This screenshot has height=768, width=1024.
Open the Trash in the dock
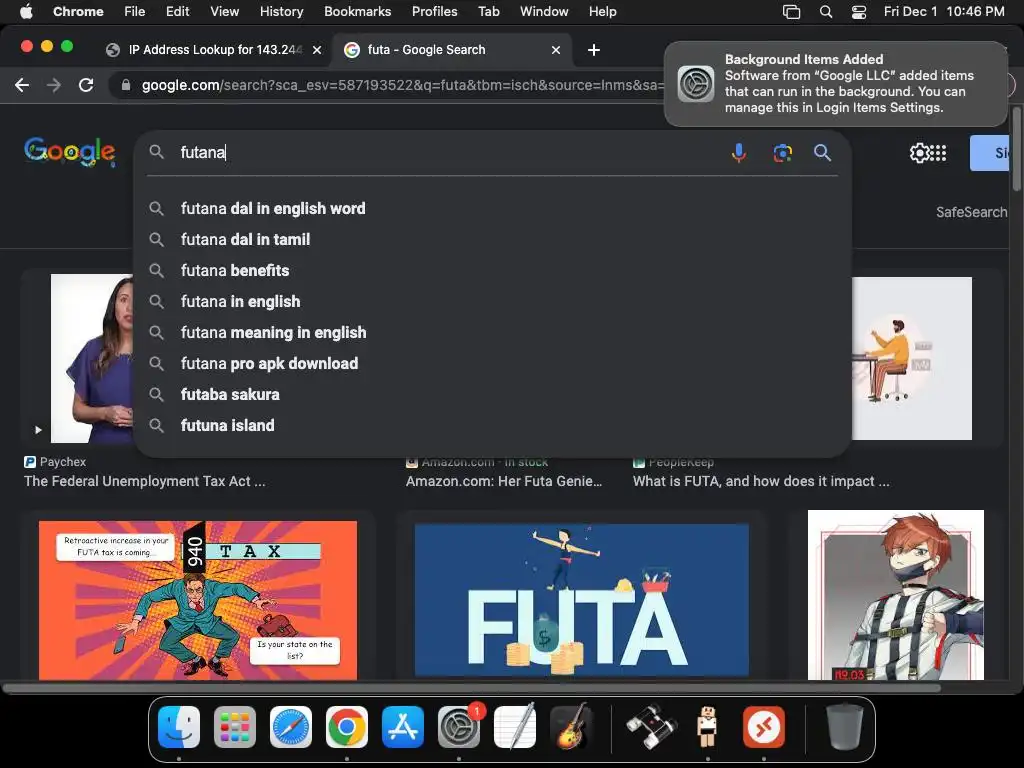pyautogui.click(x=844, y=727)
